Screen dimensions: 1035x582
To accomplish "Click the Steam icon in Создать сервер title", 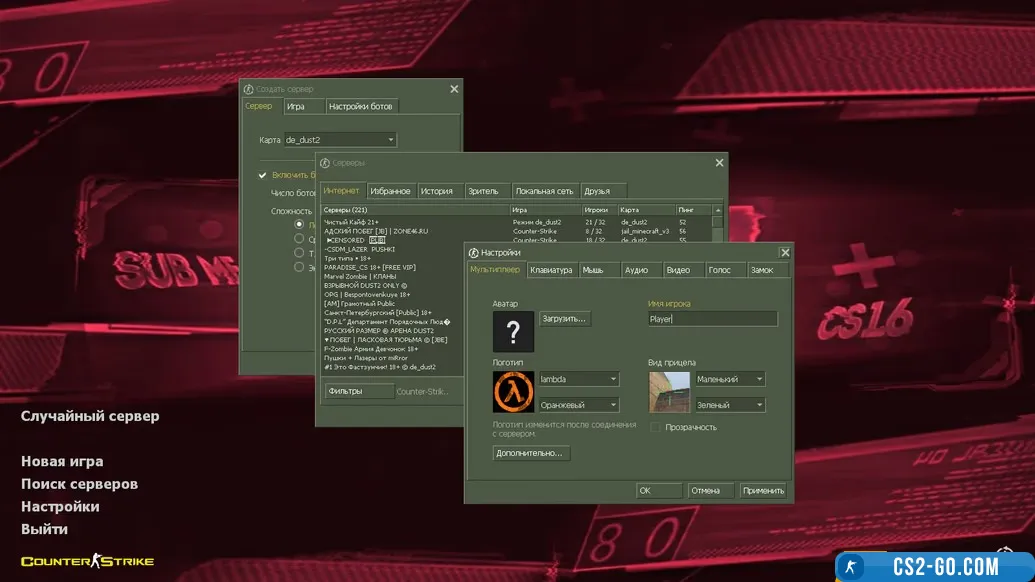I will pos(248,89).
